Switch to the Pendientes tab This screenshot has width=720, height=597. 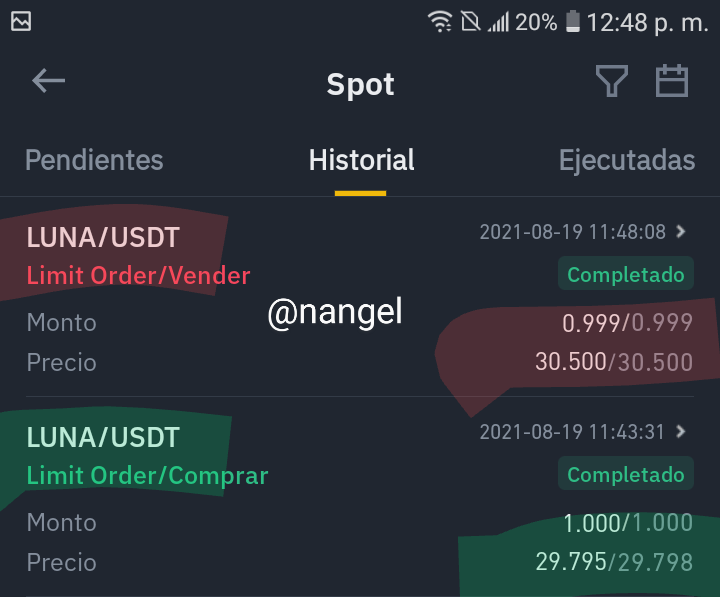(x=94, y=160)
